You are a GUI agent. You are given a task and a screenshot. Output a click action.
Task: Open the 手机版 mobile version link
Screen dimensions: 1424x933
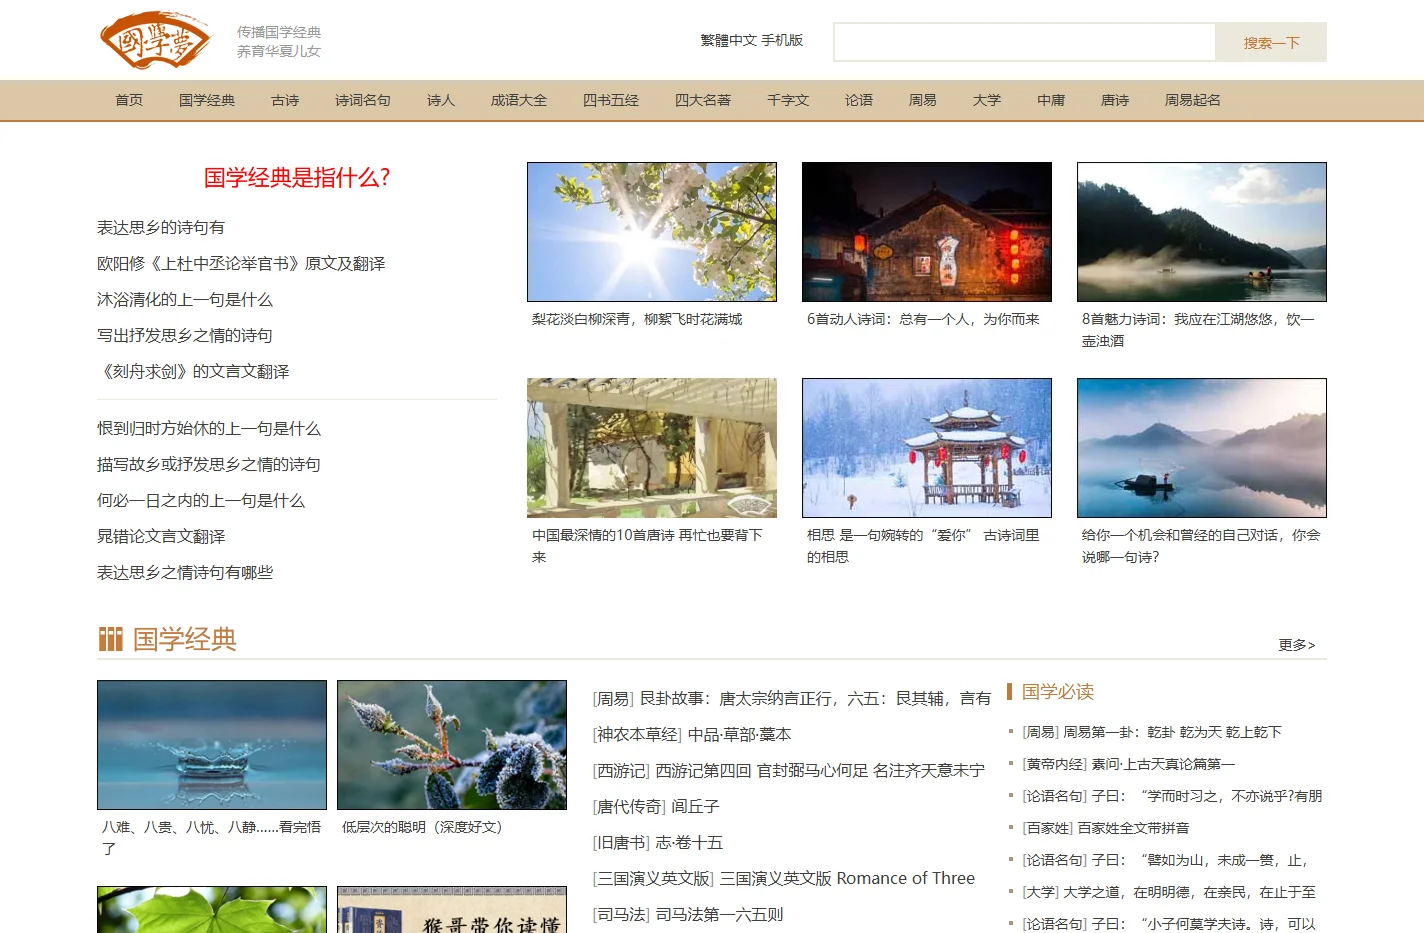(782, 41)
